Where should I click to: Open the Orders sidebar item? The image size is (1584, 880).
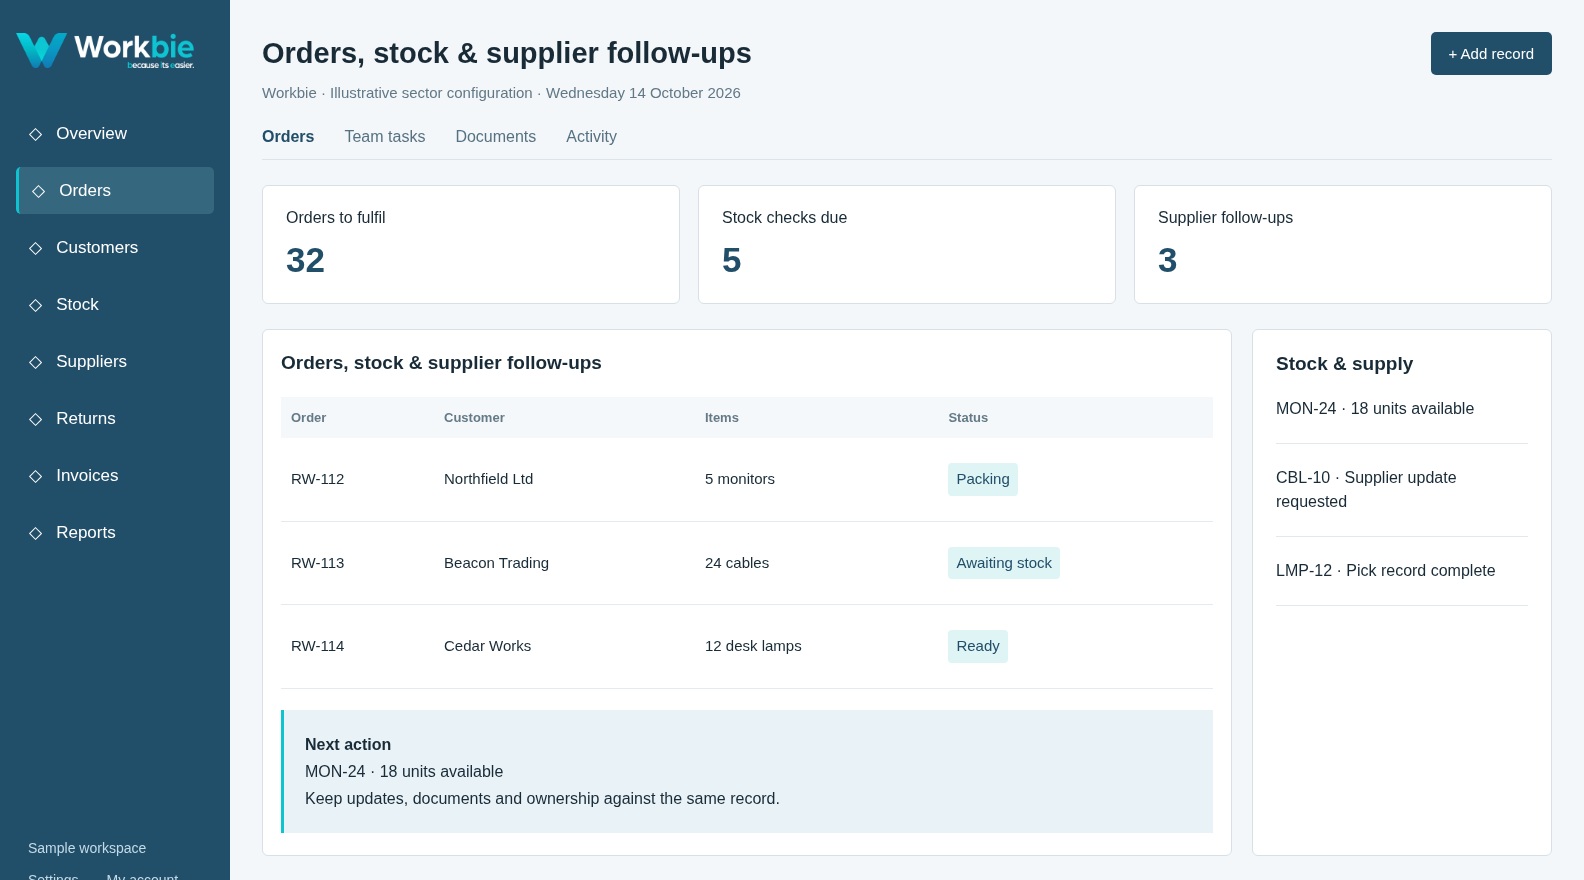[x=115, y=190]
